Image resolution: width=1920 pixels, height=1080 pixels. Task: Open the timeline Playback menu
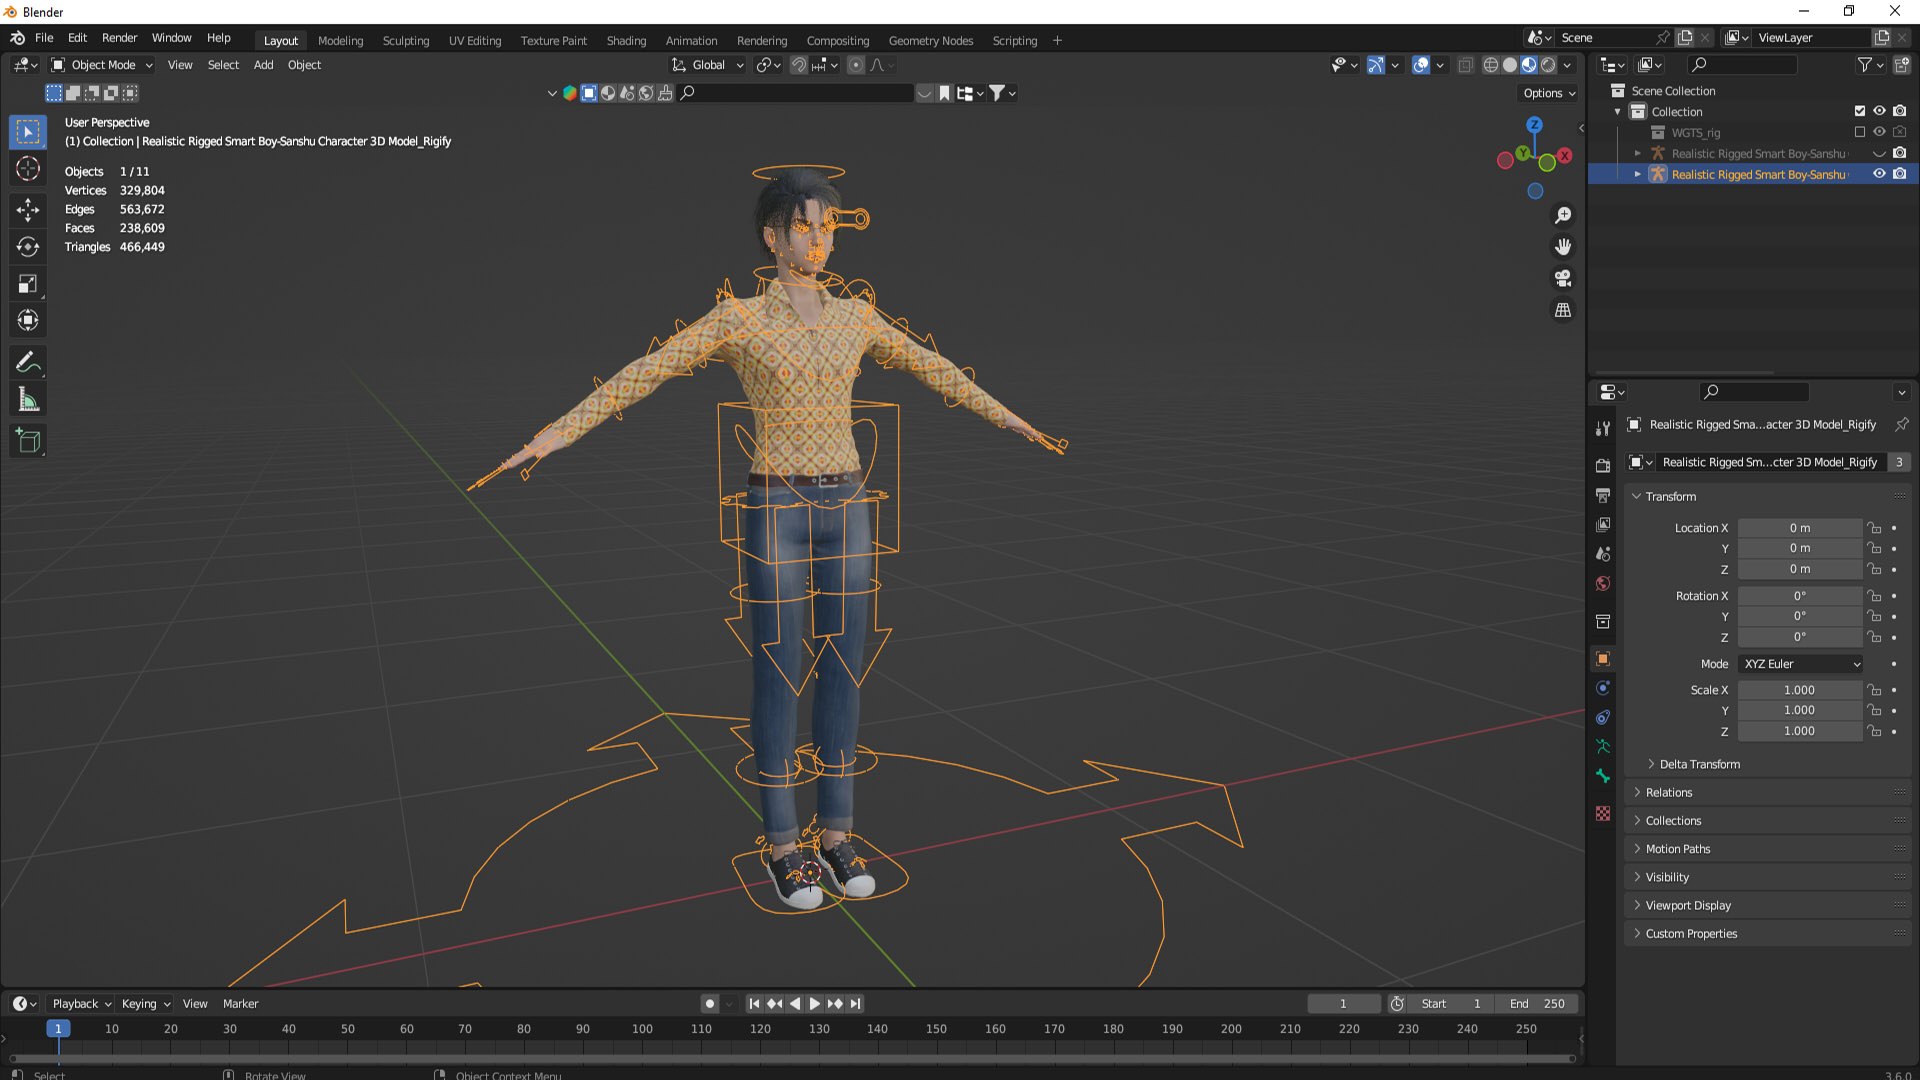point(81,1004)
